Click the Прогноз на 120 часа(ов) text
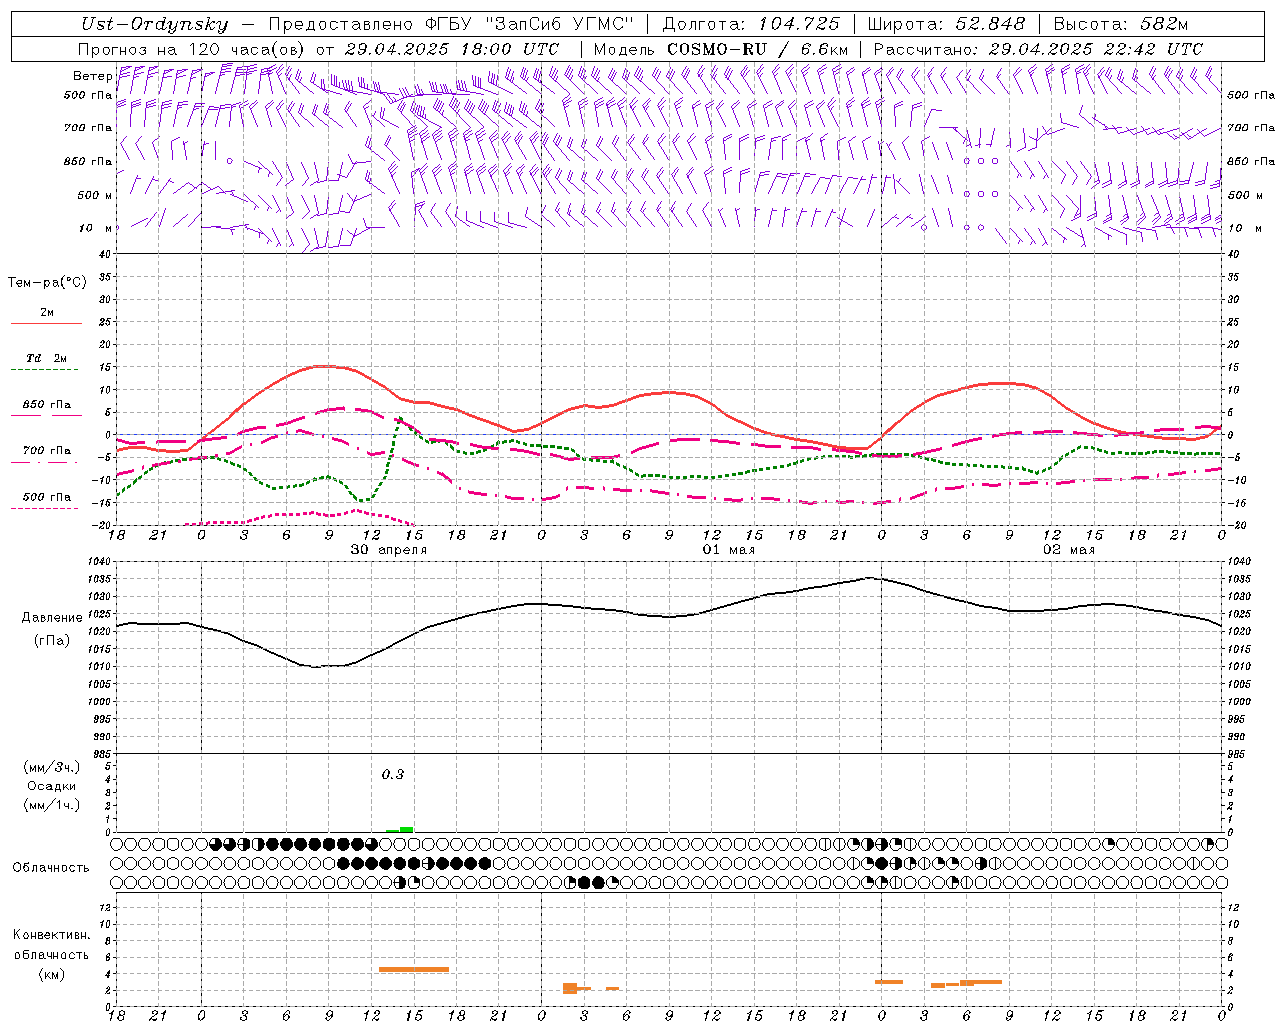 (192, 49)
